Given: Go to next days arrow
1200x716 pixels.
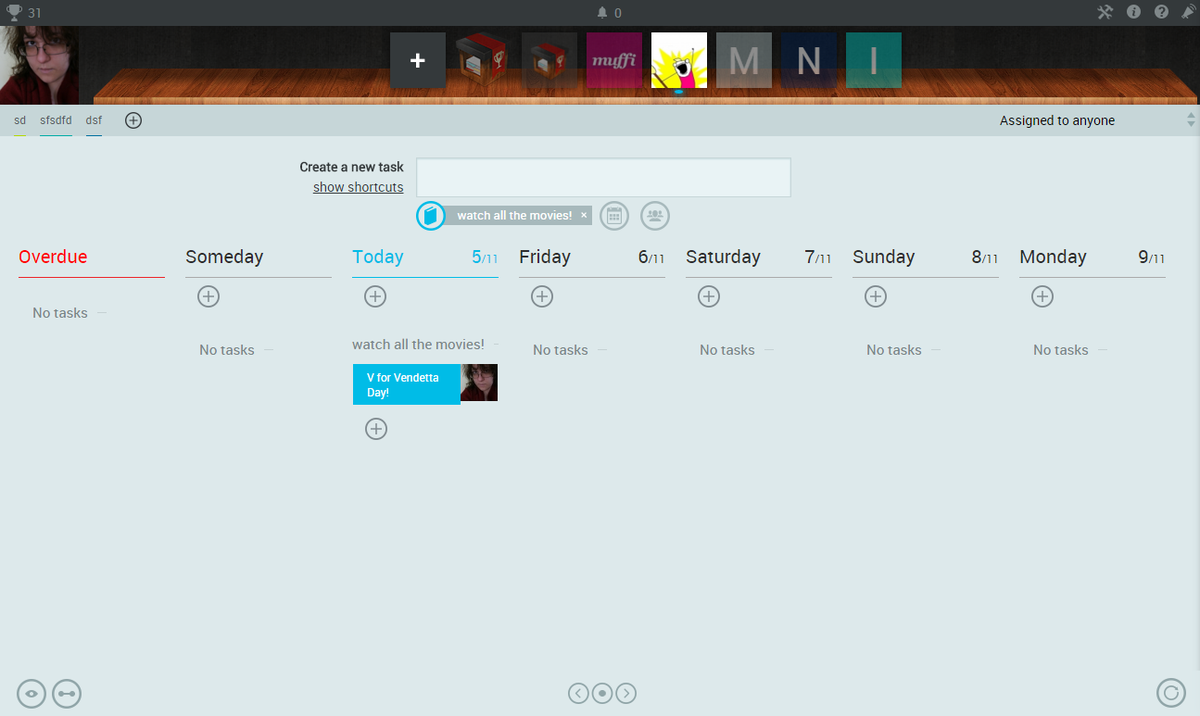Looking at the screenshot, I should click(x=626, y=693).
